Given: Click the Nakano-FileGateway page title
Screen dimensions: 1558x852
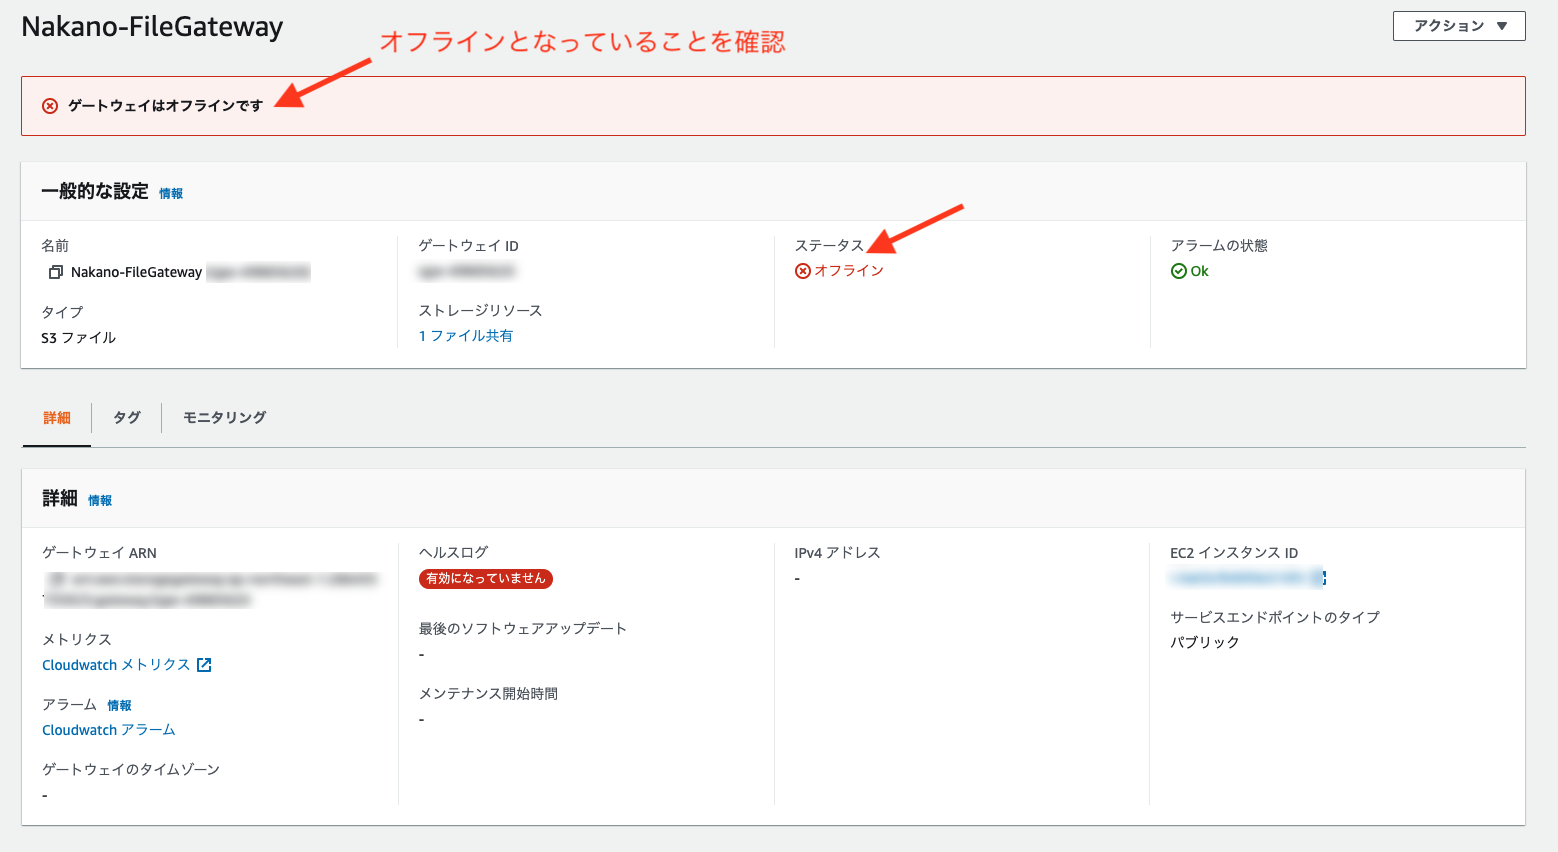Looking at the screenshot, I should click(152, 27).
